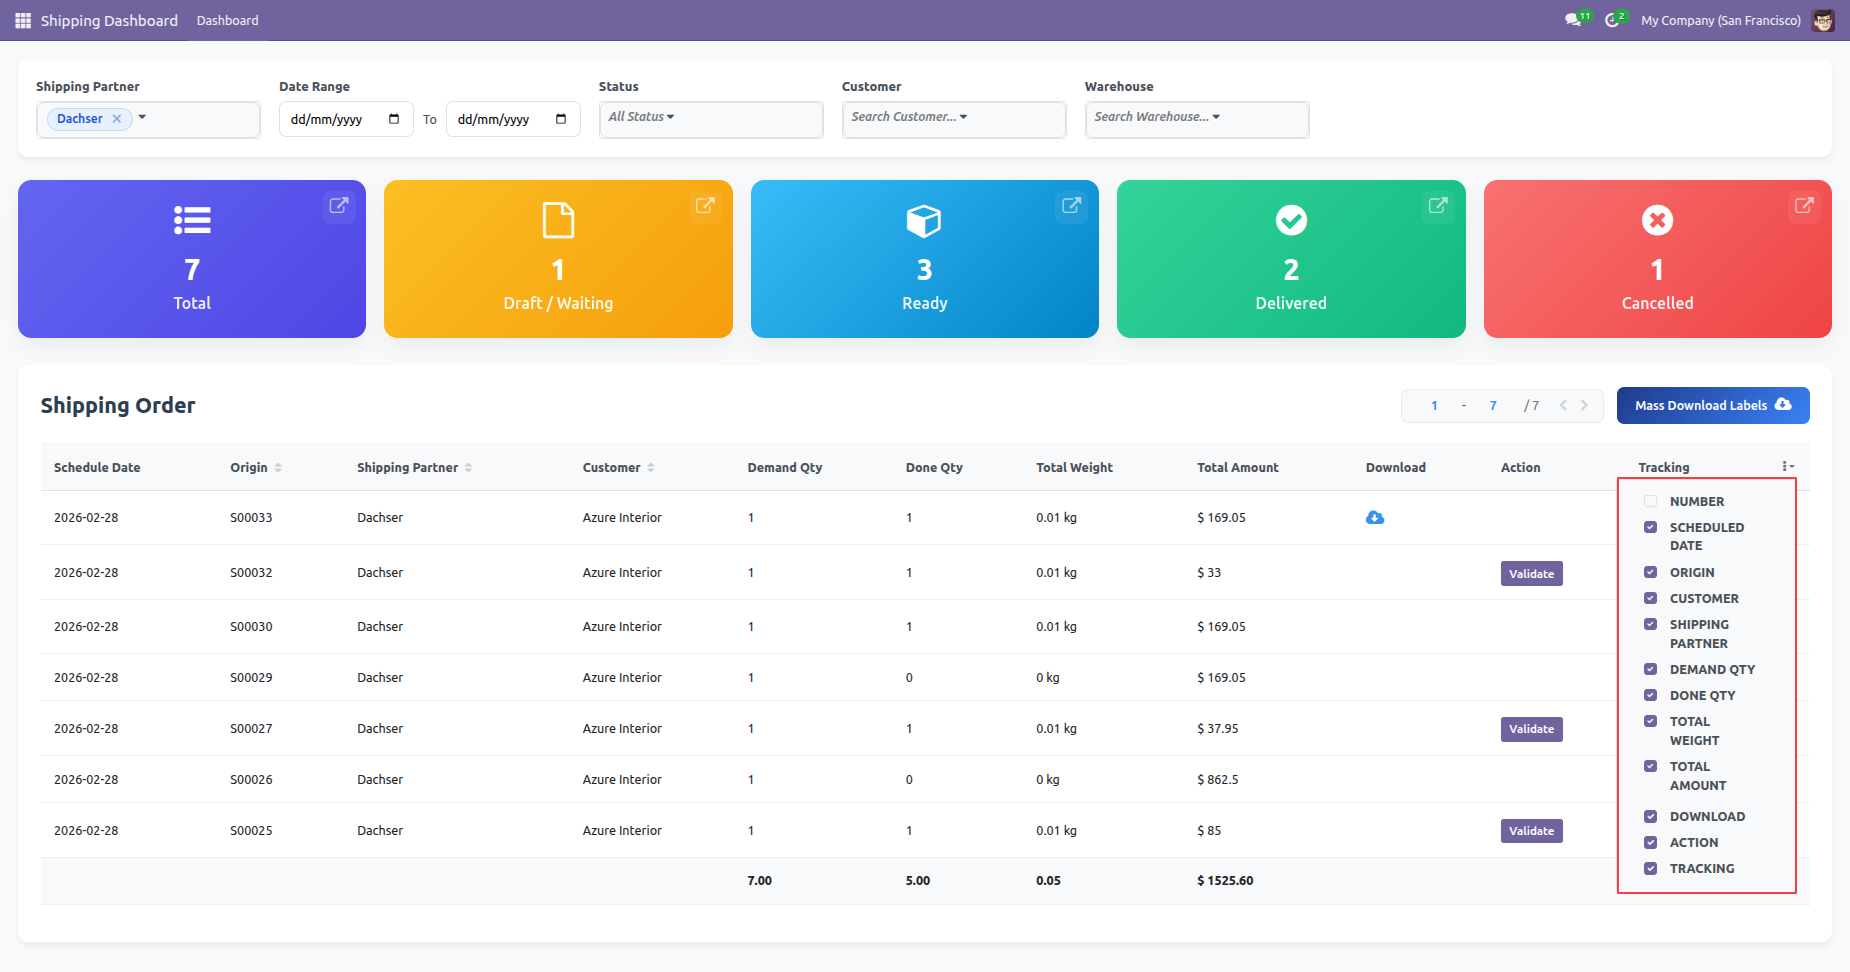The width and height of the screenshot is (1850, 972).
Task: Click the Dashboard menu item
Action: click(x=227, y=20)
